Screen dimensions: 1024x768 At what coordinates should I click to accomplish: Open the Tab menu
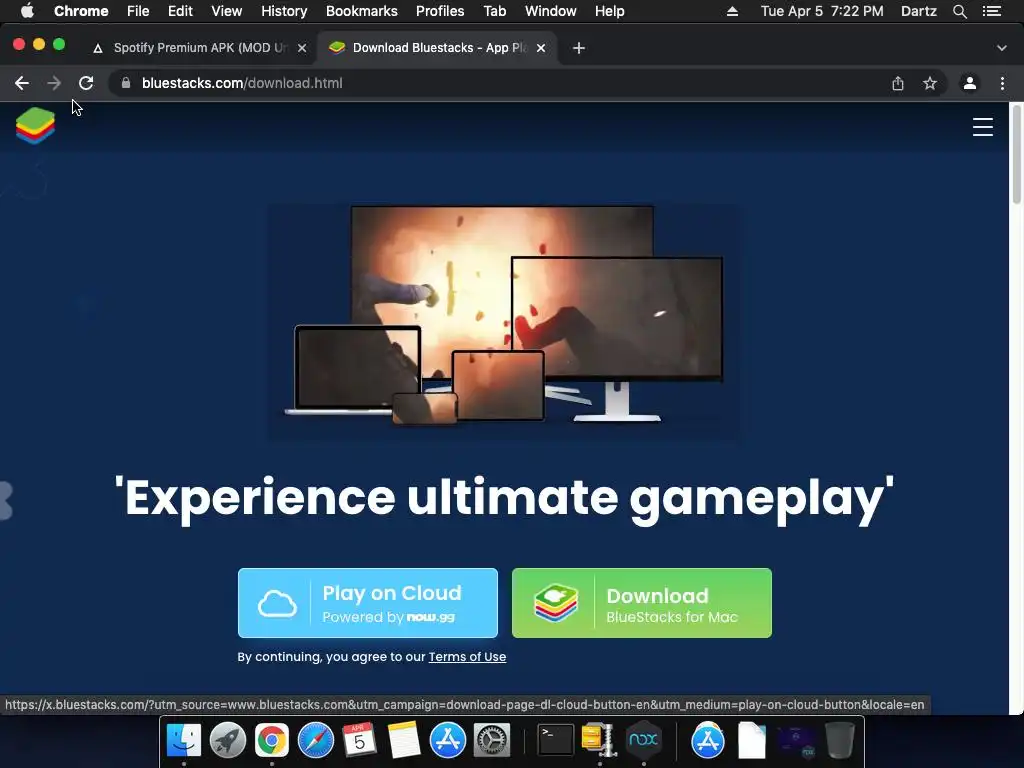coord(494,11)
